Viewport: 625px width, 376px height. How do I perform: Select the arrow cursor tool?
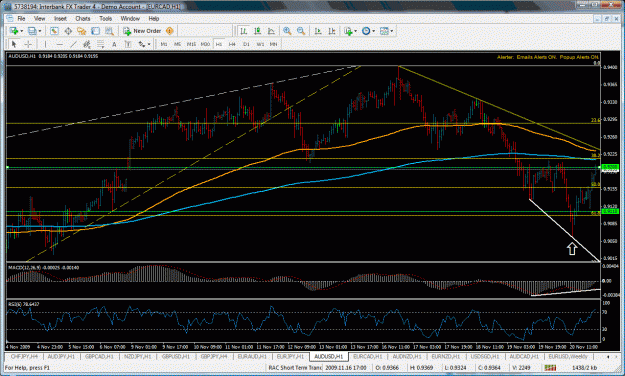(x=14, y=44)
